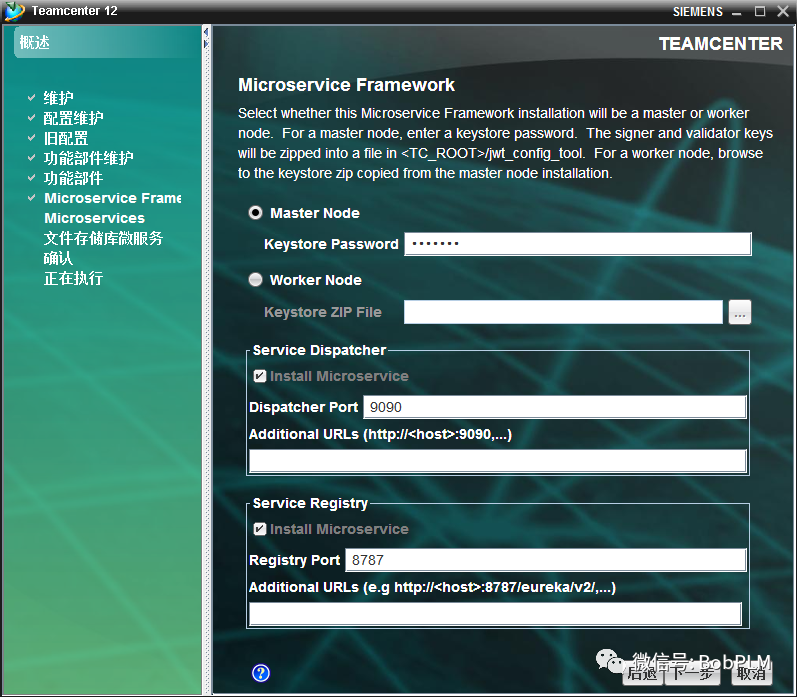Open the 概述 overview tab
The width and height of the screenshot is (797, 697).
point(34,42)
